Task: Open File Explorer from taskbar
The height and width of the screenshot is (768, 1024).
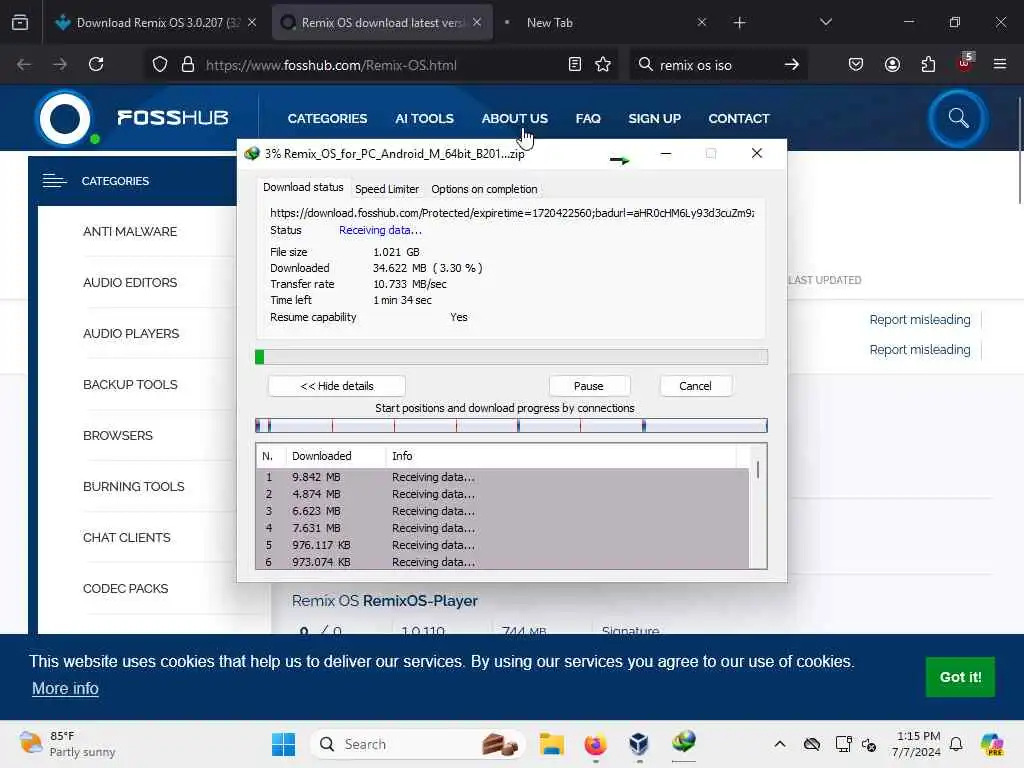Action: [552, 744]
